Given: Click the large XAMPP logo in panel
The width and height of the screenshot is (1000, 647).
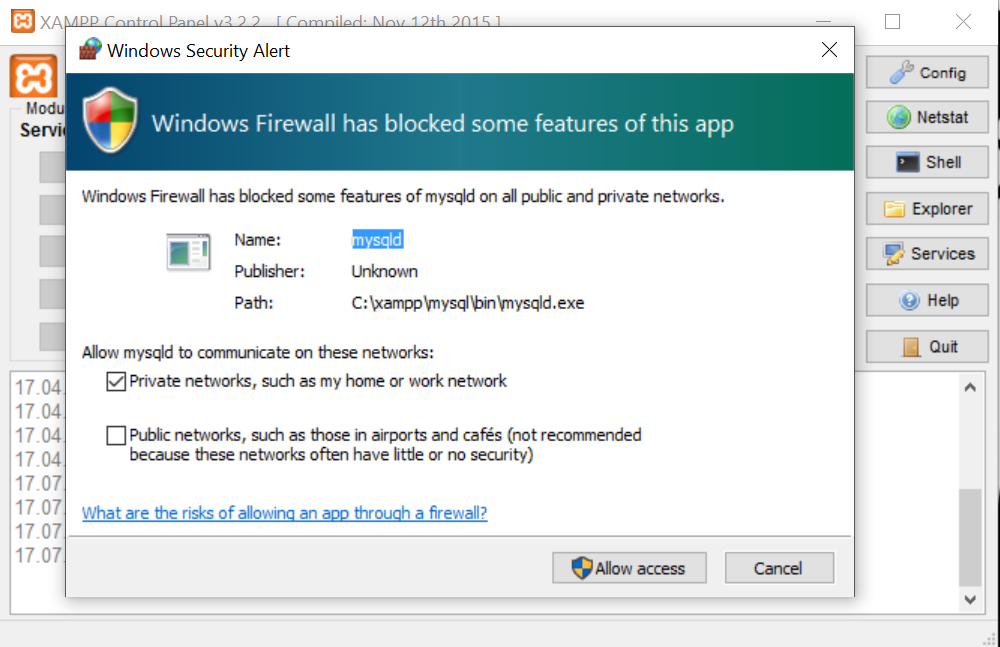Looking at the screenshot, I should click(33, 77).
